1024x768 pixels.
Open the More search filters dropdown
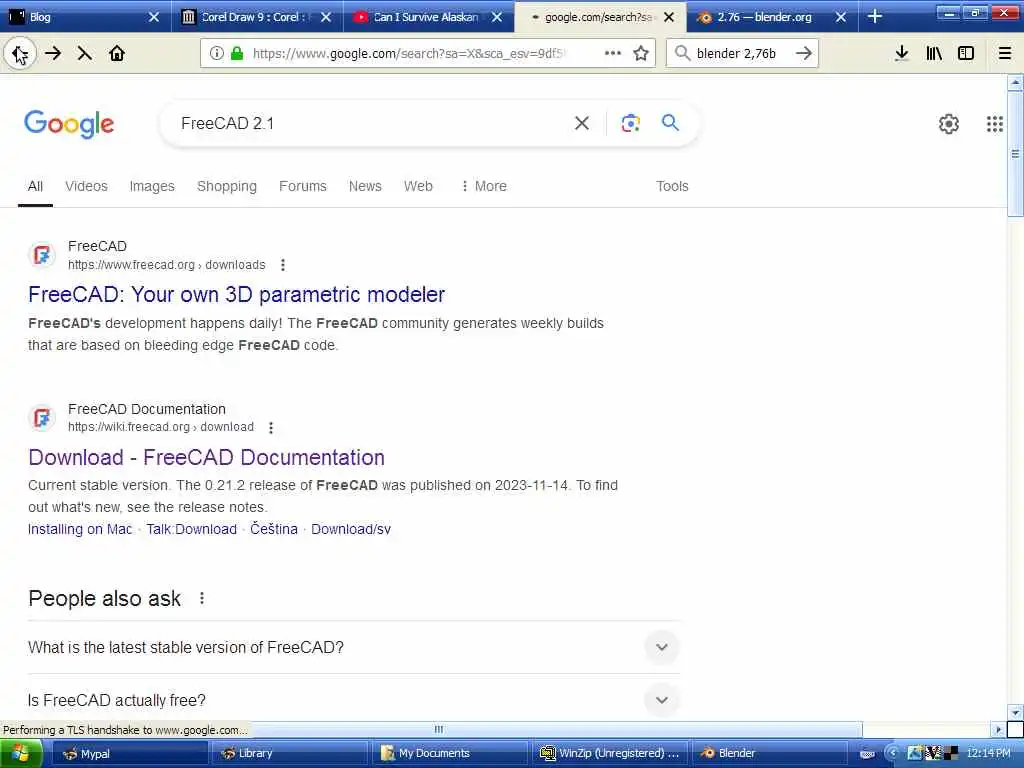[484, 186]
